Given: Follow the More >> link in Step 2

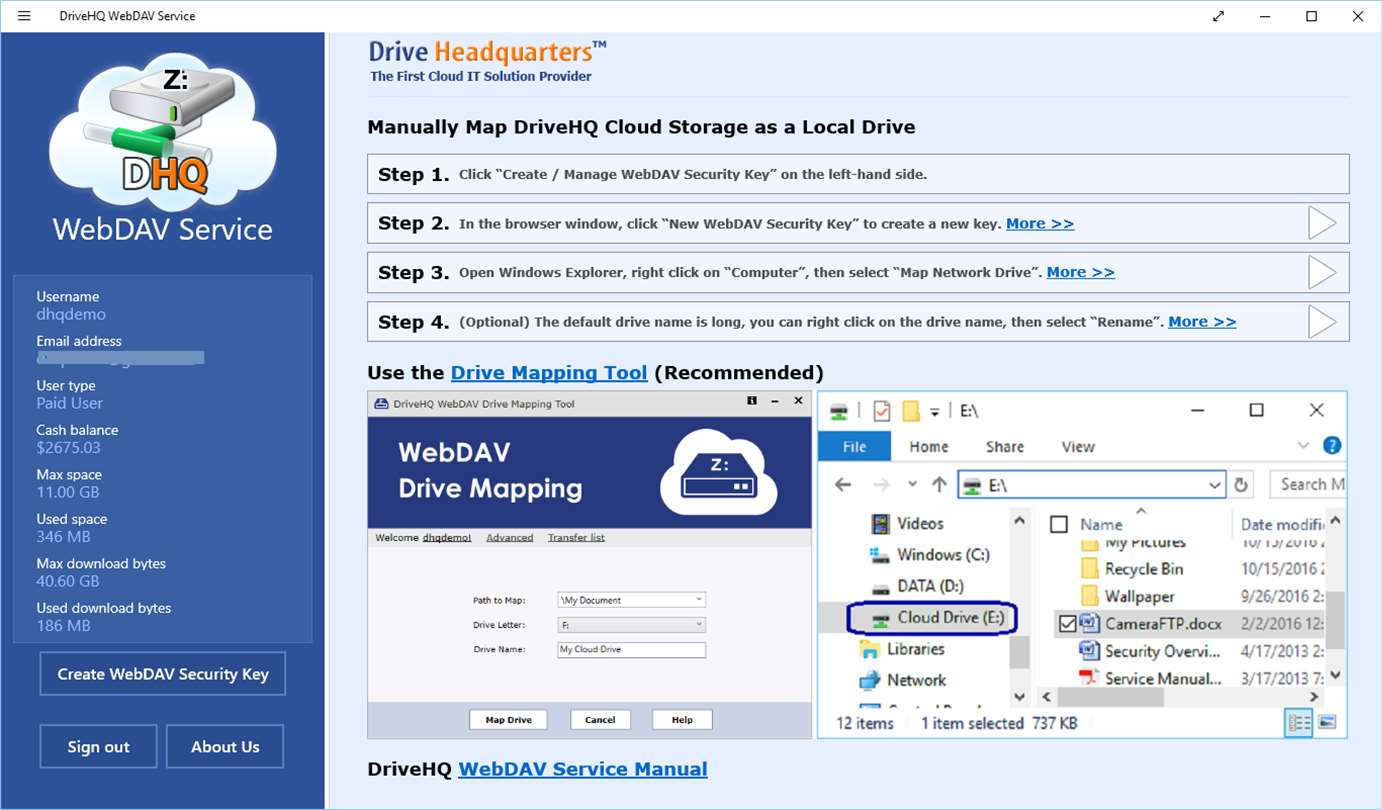Looking at the screenshot, I should point(1040,224).
